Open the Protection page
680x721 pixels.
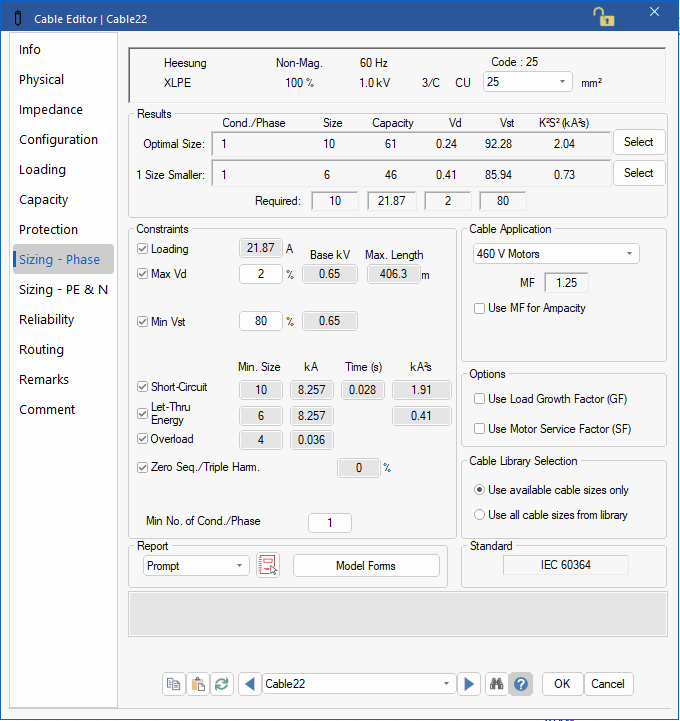[x=48, y=230]
